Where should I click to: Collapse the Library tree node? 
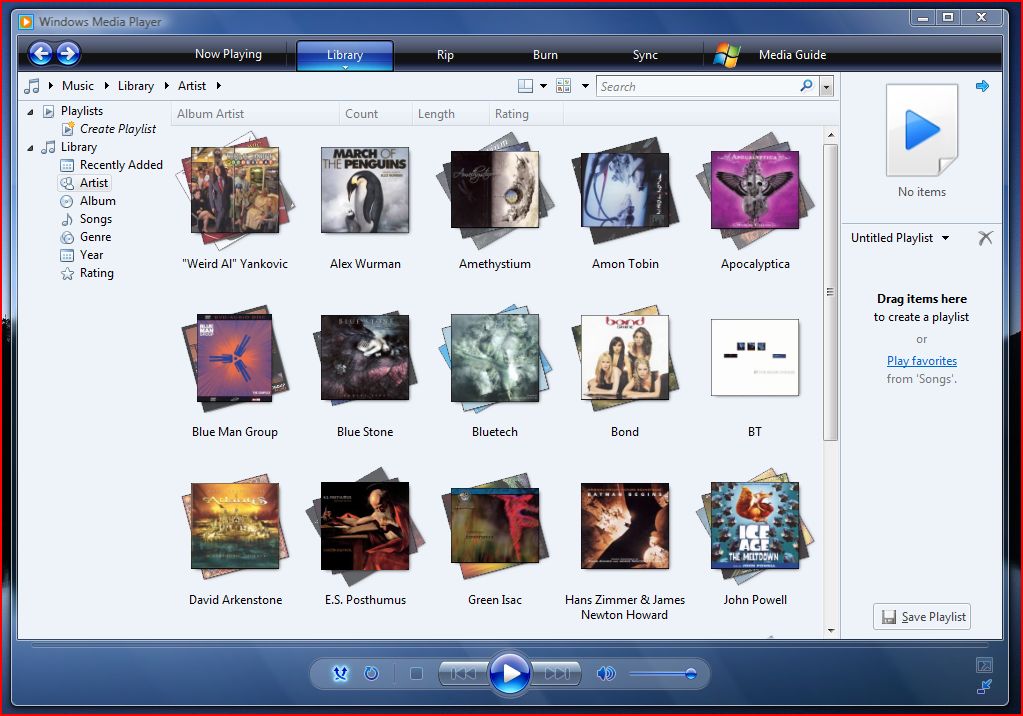30,148
